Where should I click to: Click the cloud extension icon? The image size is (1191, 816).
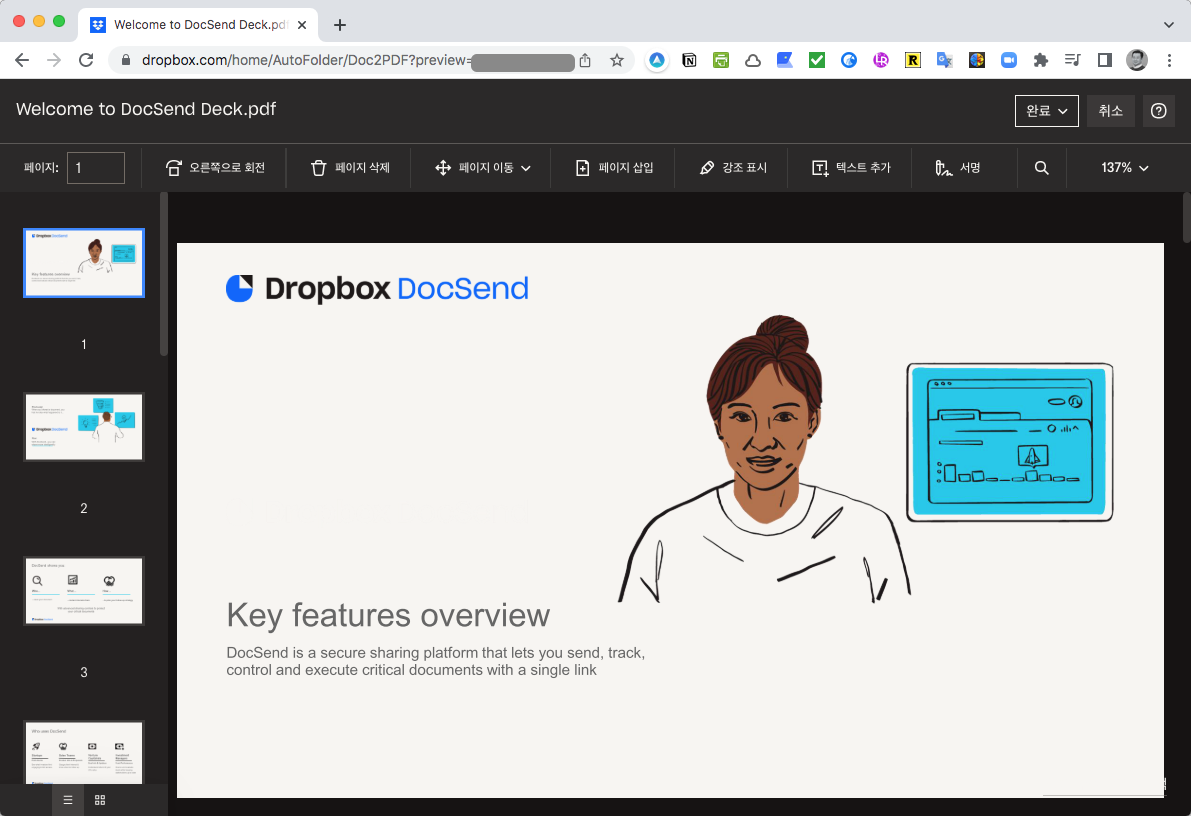753,60
